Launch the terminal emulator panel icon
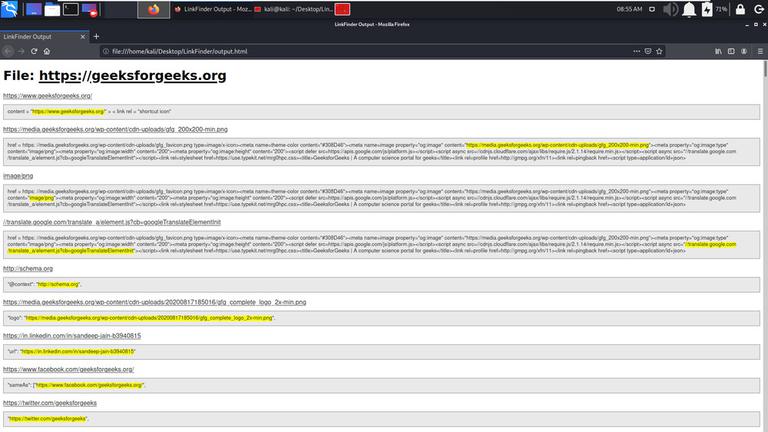Image resolution: width=768 pixels, height=432 pixels. pyautogui.click(x=71, y=9)
